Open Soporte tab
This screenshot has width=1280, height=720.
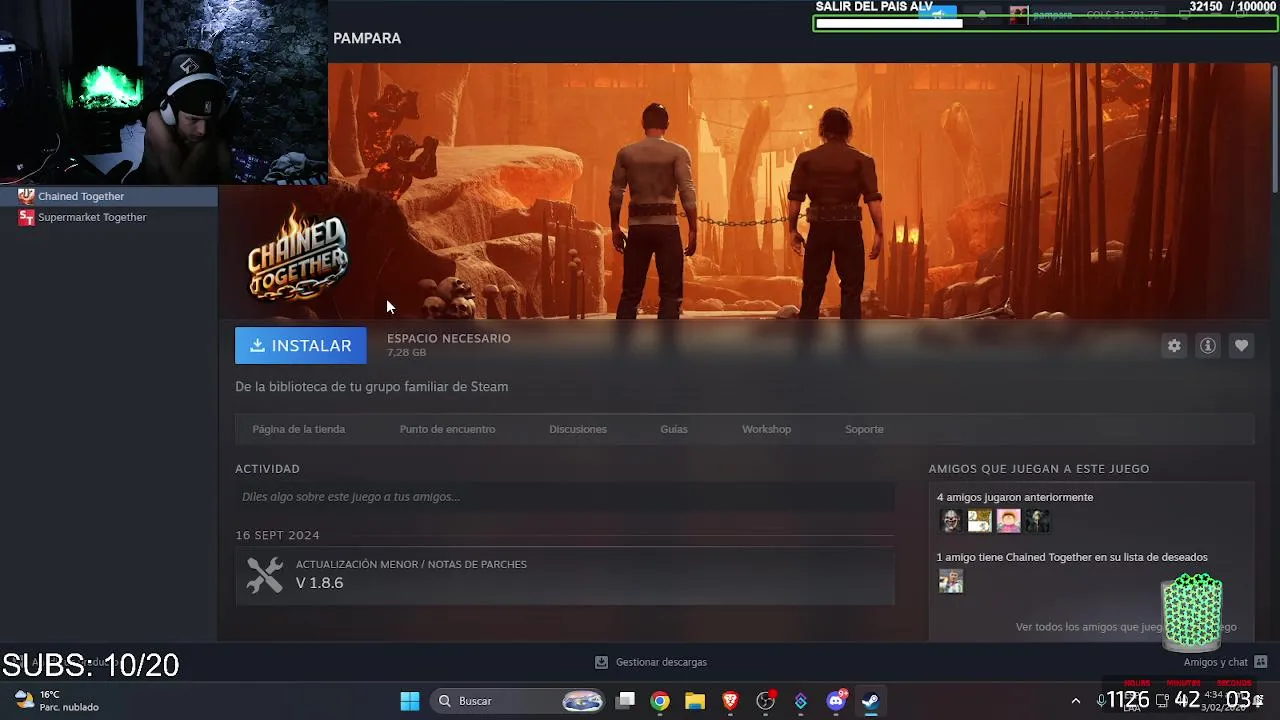pyautogui.click(x=864, y=429)
